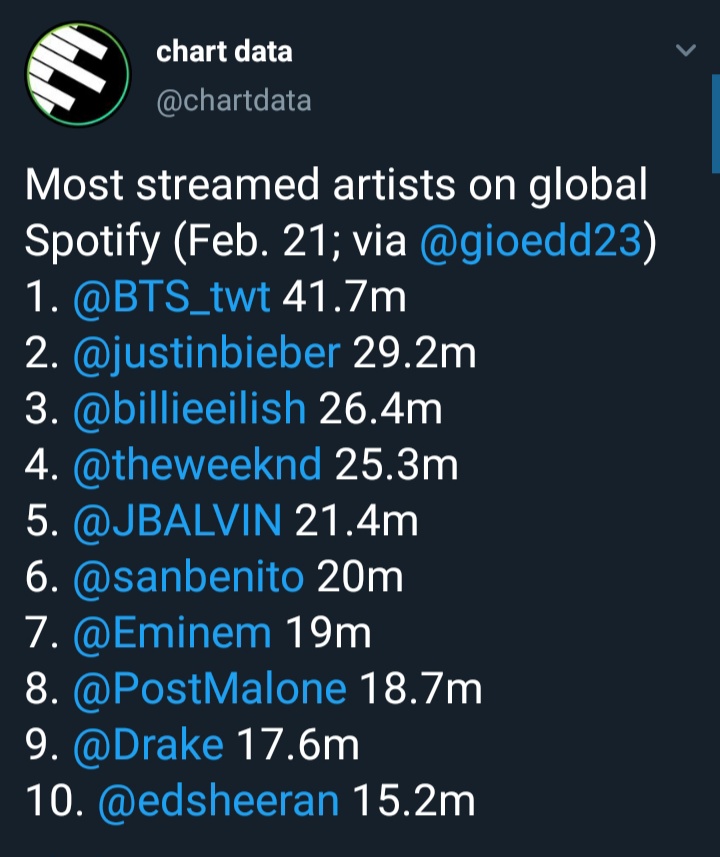Click the @sanbenito mention link

pyautogui.click(x=190, y=577)
